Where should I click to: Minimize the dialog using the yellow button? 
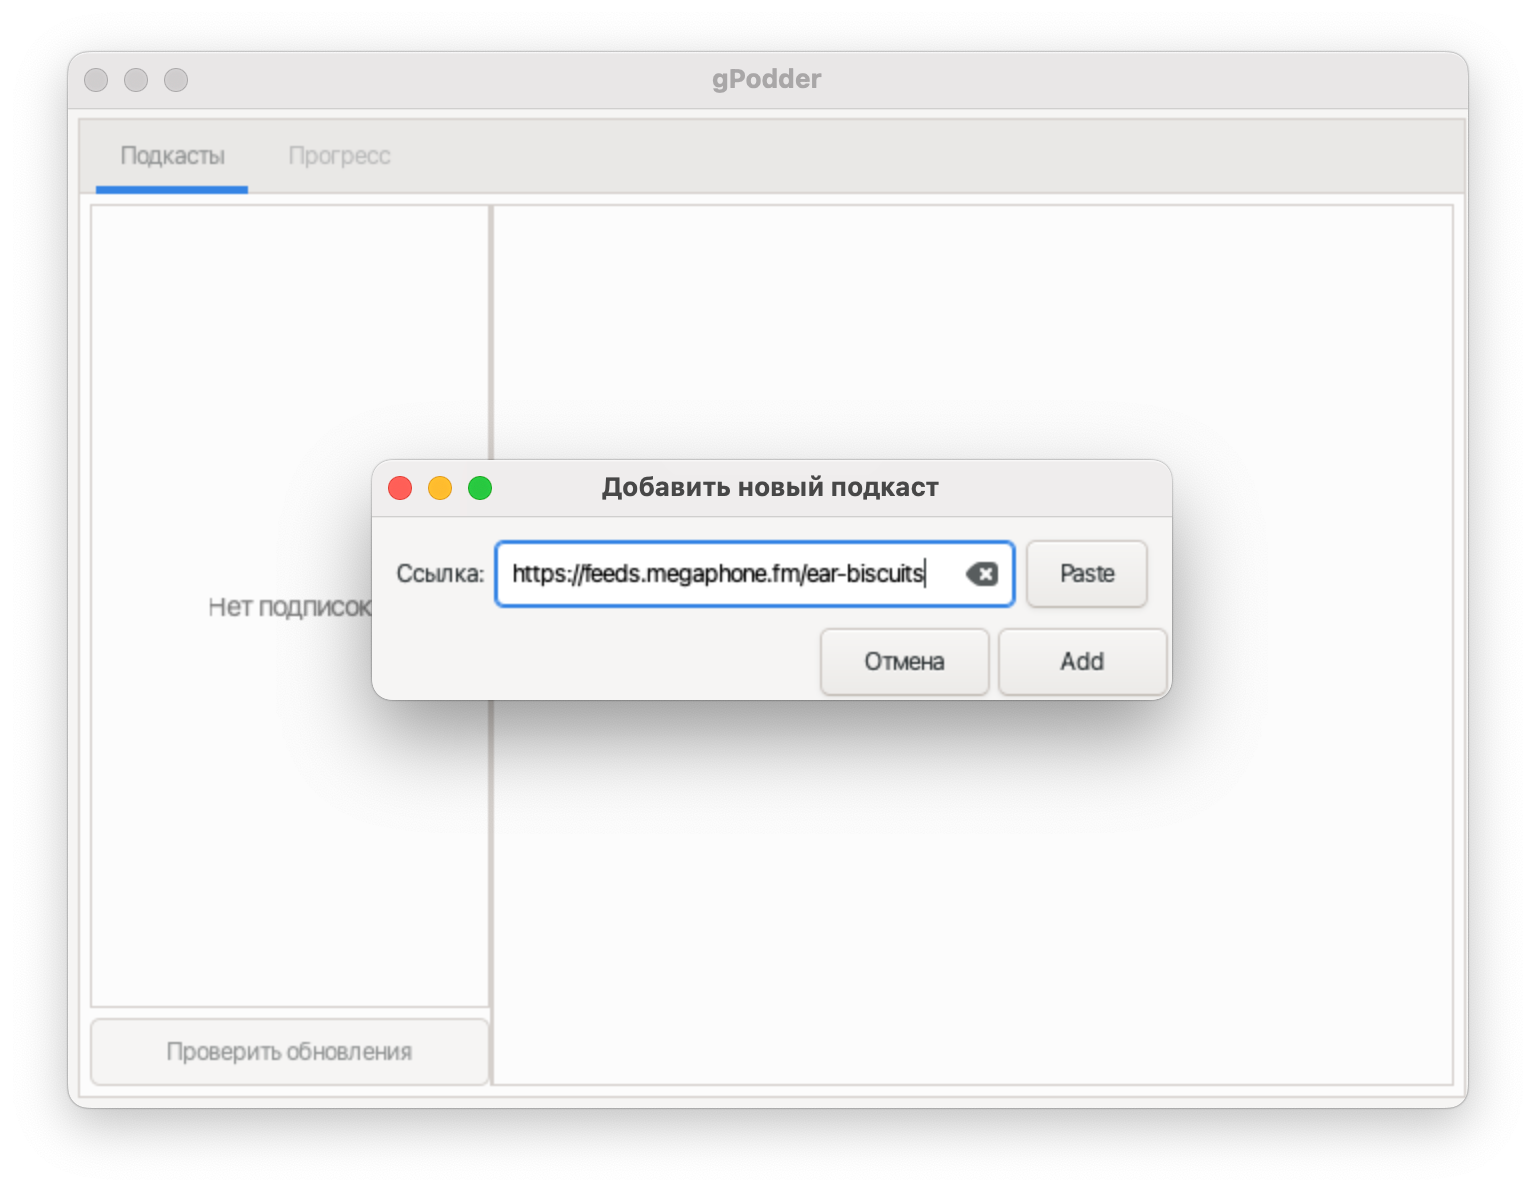coord(440,488)
